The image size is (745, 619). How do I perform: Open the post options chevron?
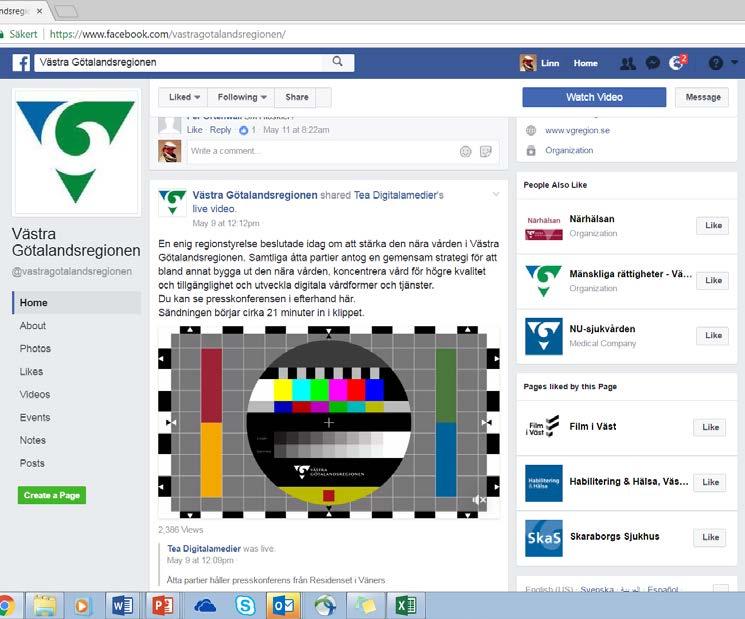496,194
